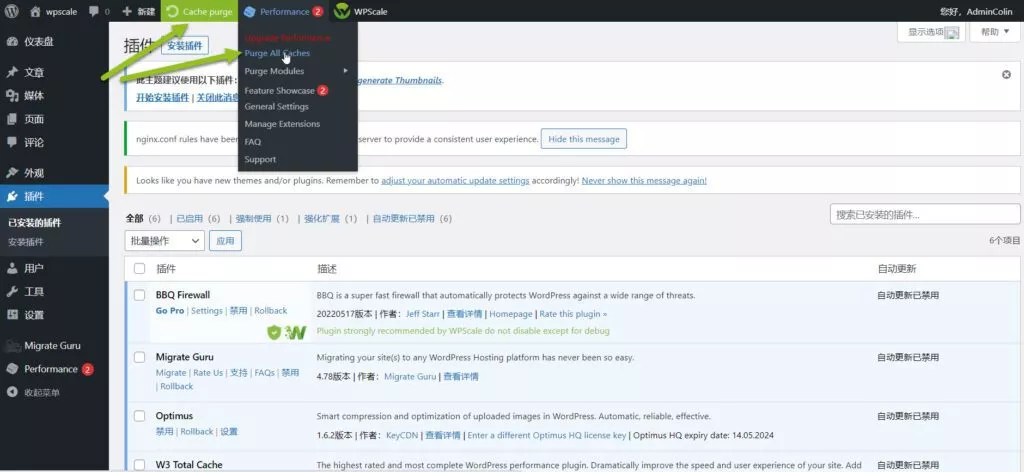Click the Cache purge refresh icon

pyautogui.click(x=172, y=11)
